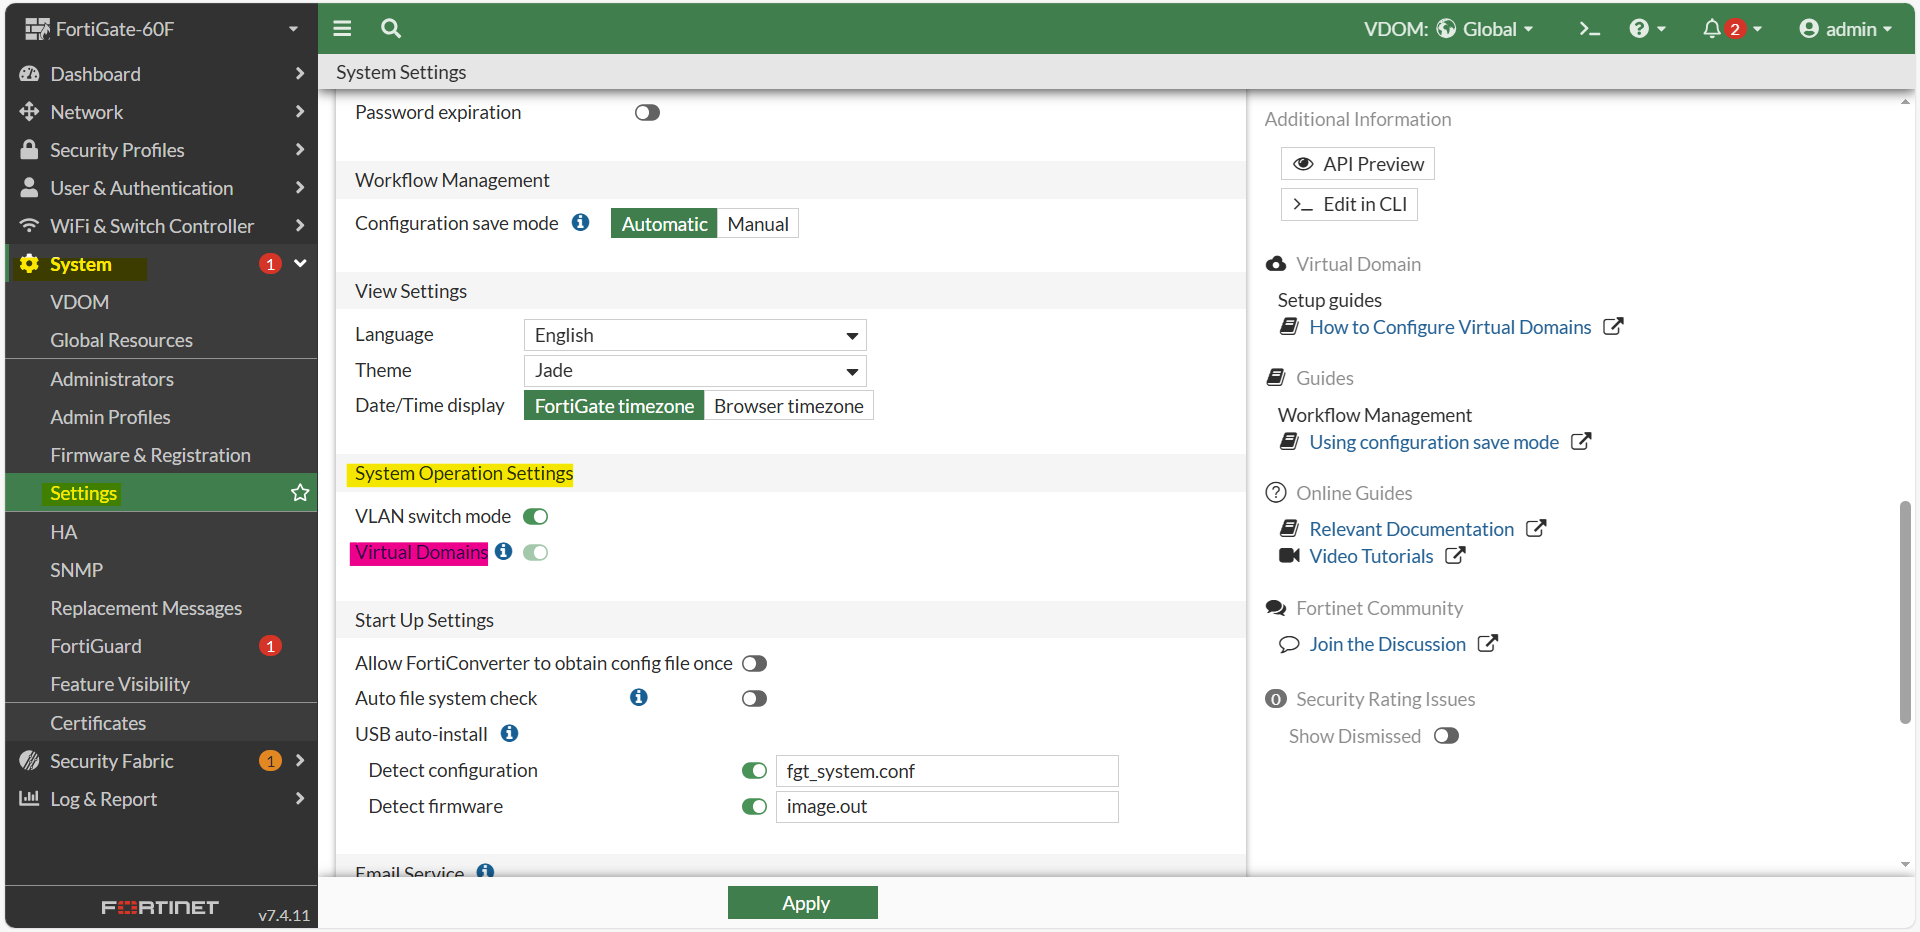Enable Allow FortiConverter to obtain config file once
The height and width of the screenshot is (932, 1920).
coord(755,663)
